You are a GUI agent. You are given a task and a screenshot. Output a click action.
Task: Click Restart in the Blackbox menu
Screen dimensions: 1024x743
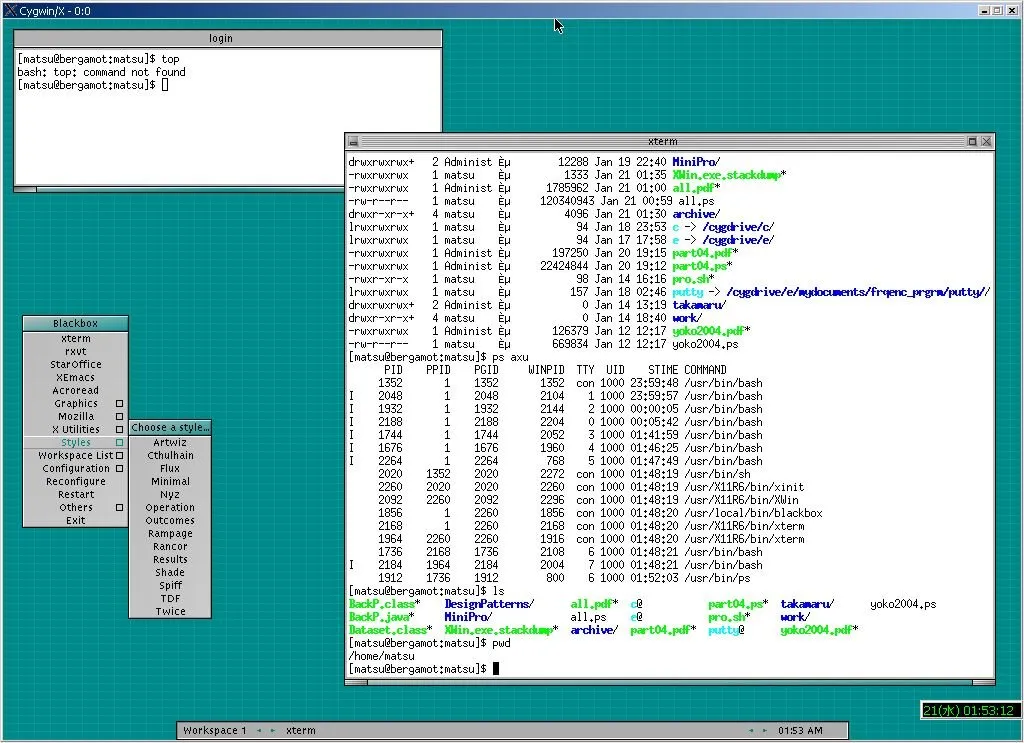click(x=76, y=495)
